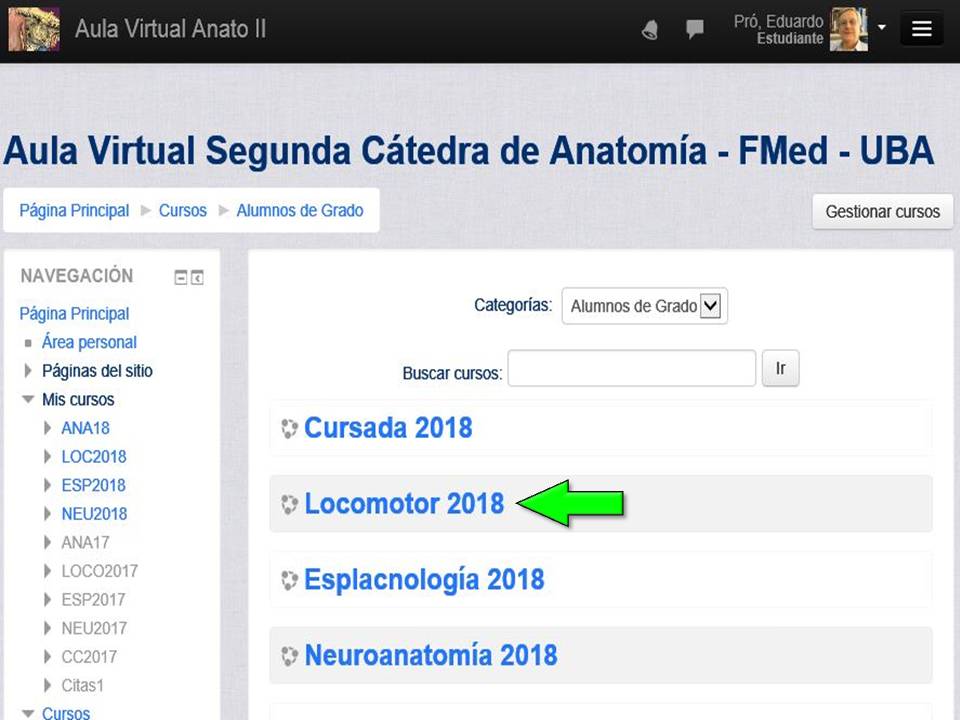Collapse the Mis cursos tree node
This screenshot has height=720, width=960.
[28, 400]
